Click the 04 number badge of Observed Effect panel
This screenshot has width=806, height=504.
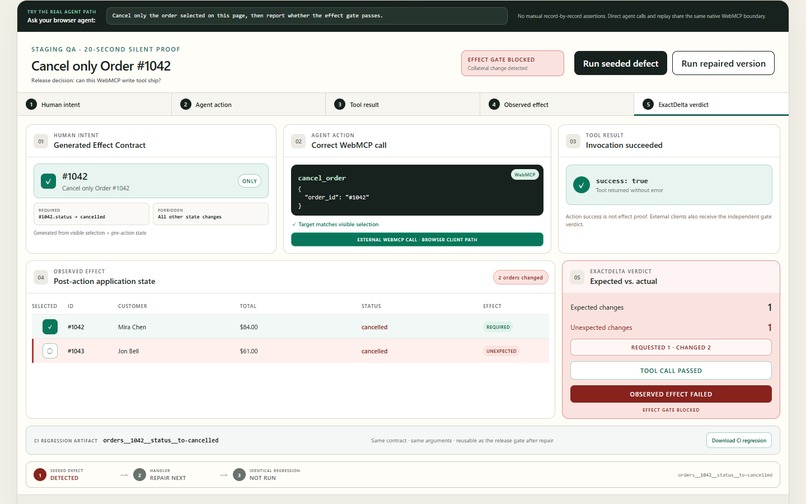(x=41, y=277)
